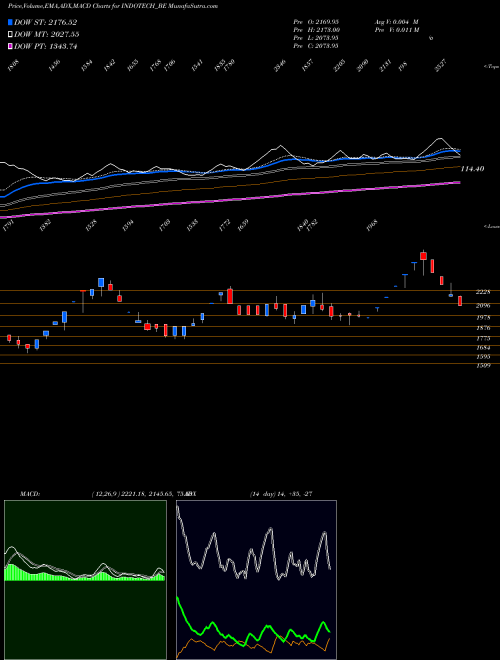Screen dimensions: 500x660
Task: Click the blue DOW ST legend swatch
Action: [10, 22]
